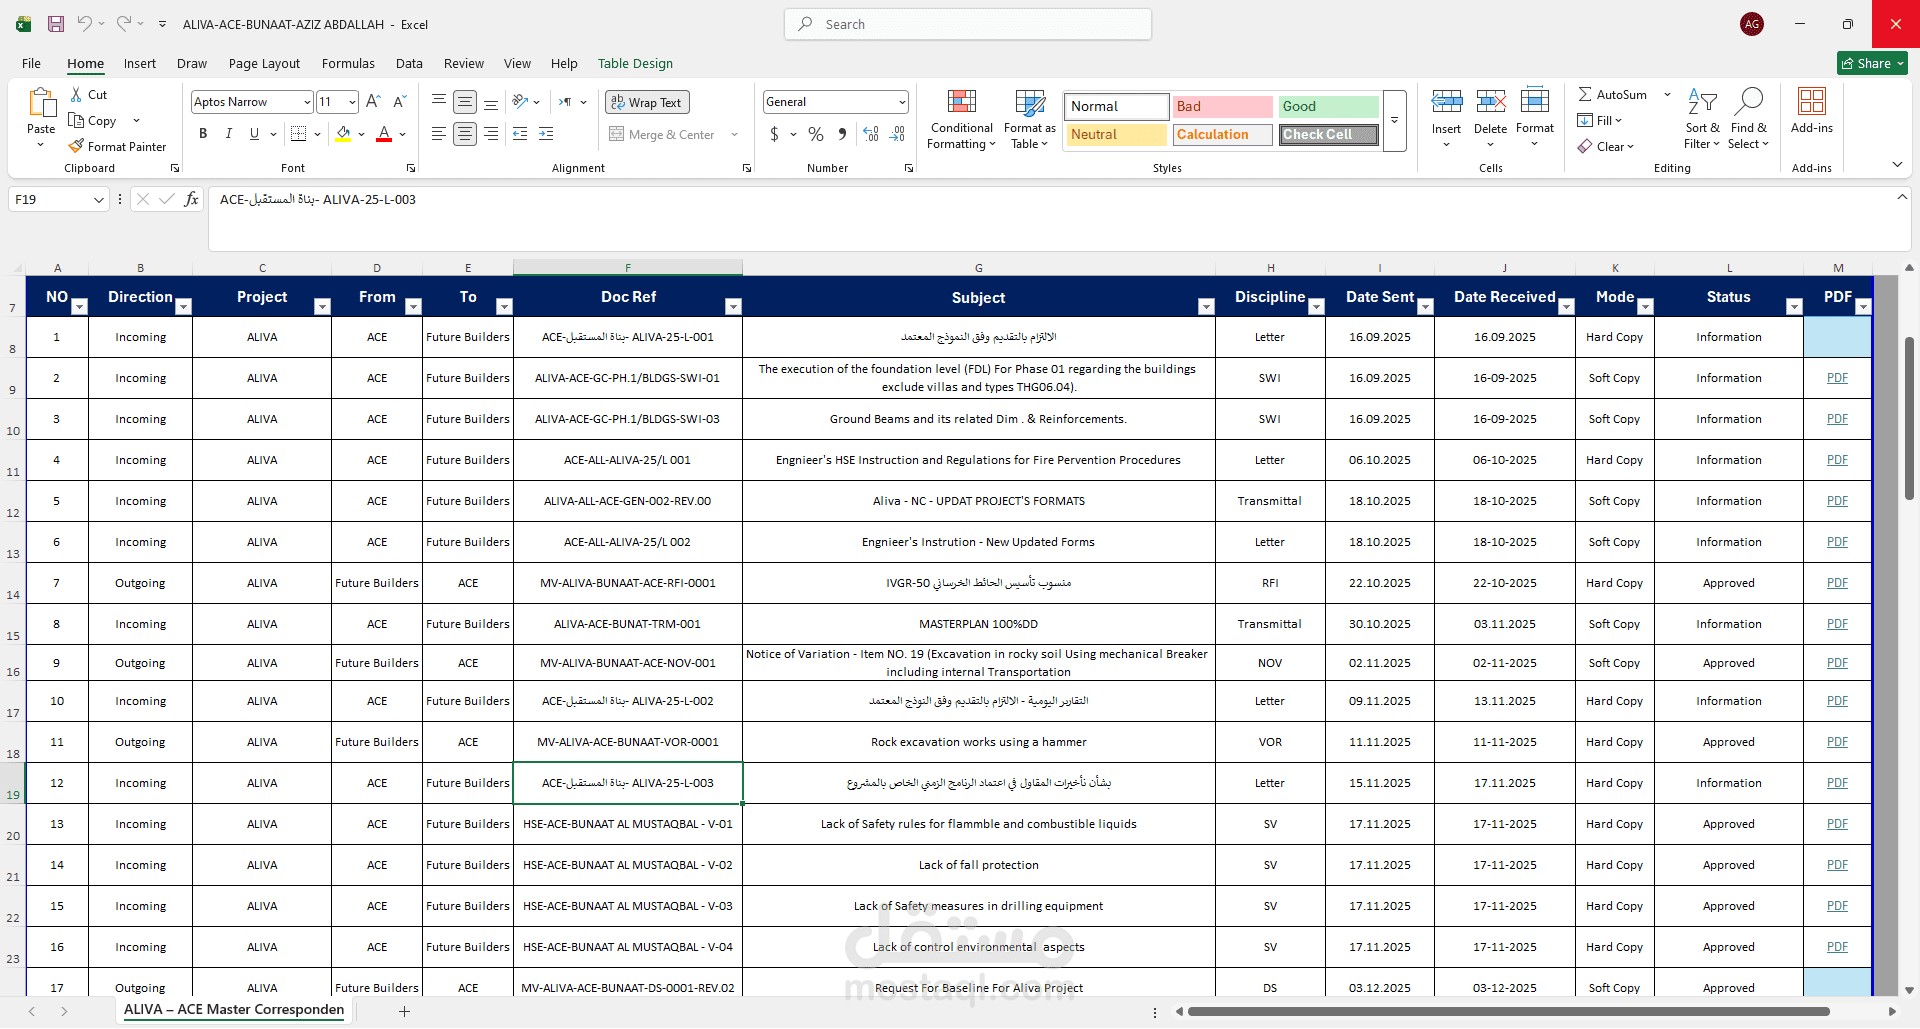Open PDF link for row NO 7
The image size is (1920, 1029).
tap(1837, 583)
